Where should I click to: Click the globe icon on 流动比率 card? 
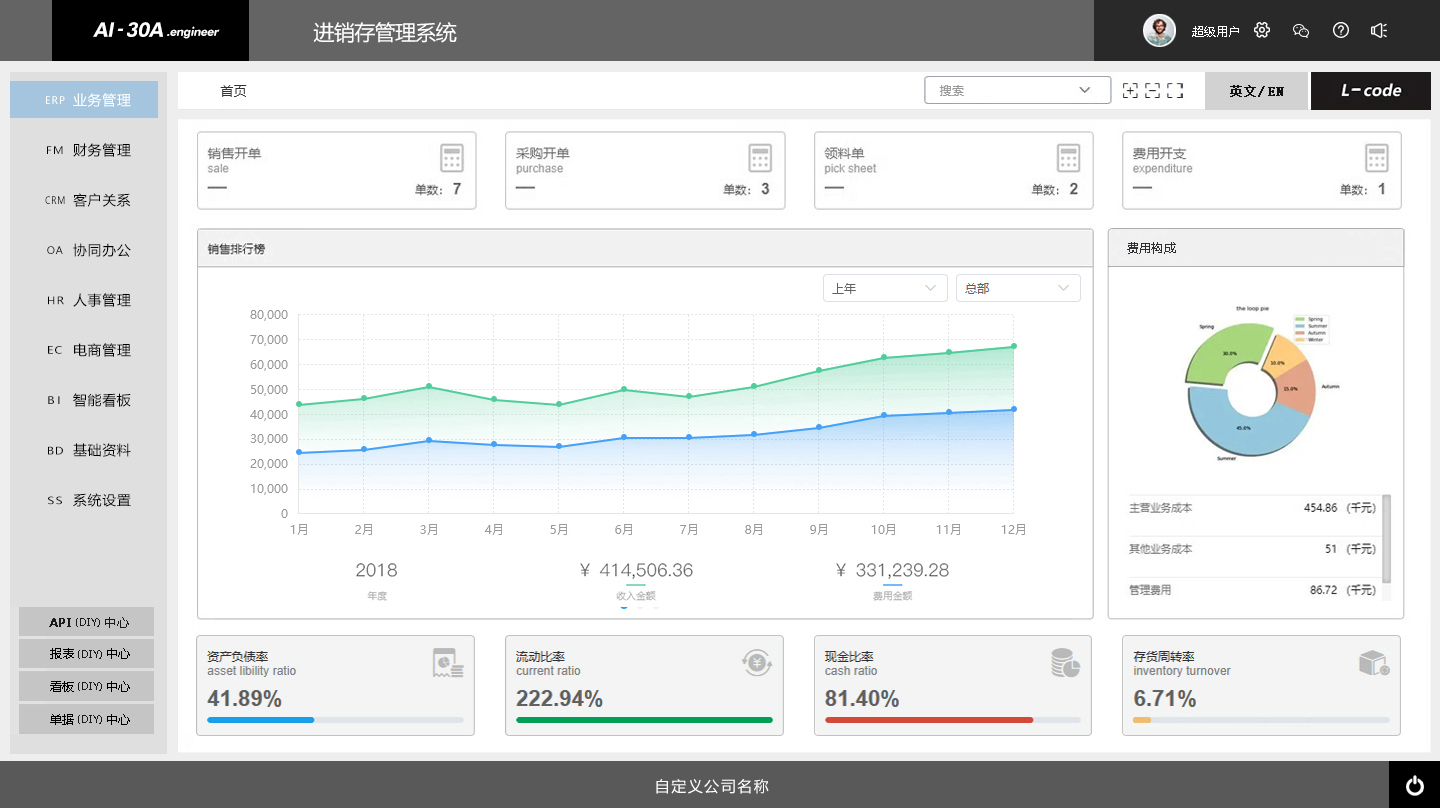pos(756,662)
